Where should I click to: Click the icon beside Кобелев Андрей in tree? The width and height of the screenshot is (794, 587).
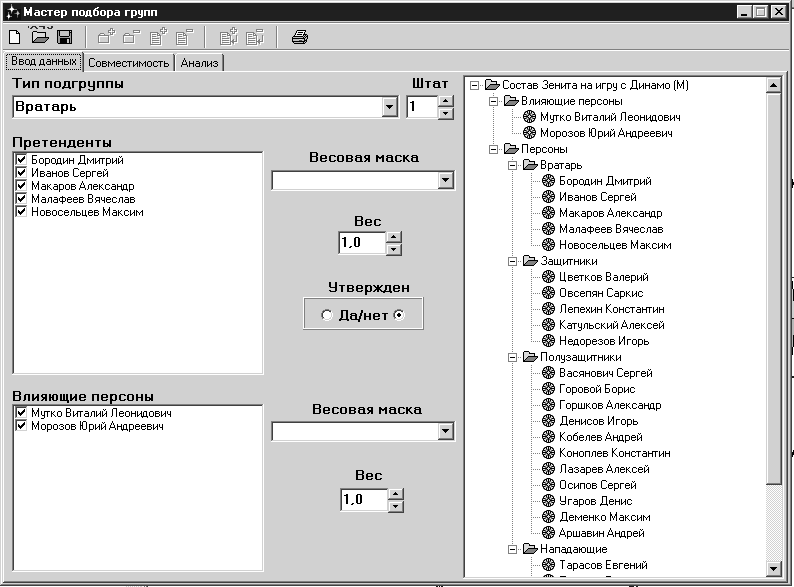548,437
